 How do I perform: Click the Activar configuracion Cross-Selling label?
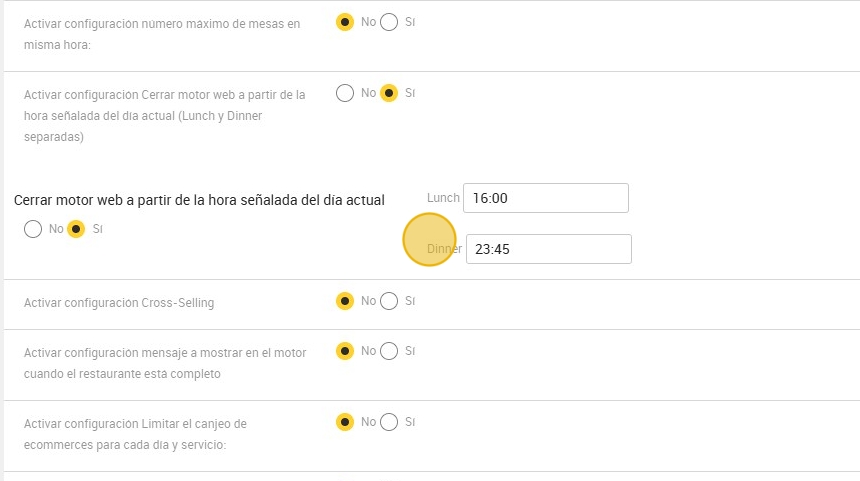(118, 302)
